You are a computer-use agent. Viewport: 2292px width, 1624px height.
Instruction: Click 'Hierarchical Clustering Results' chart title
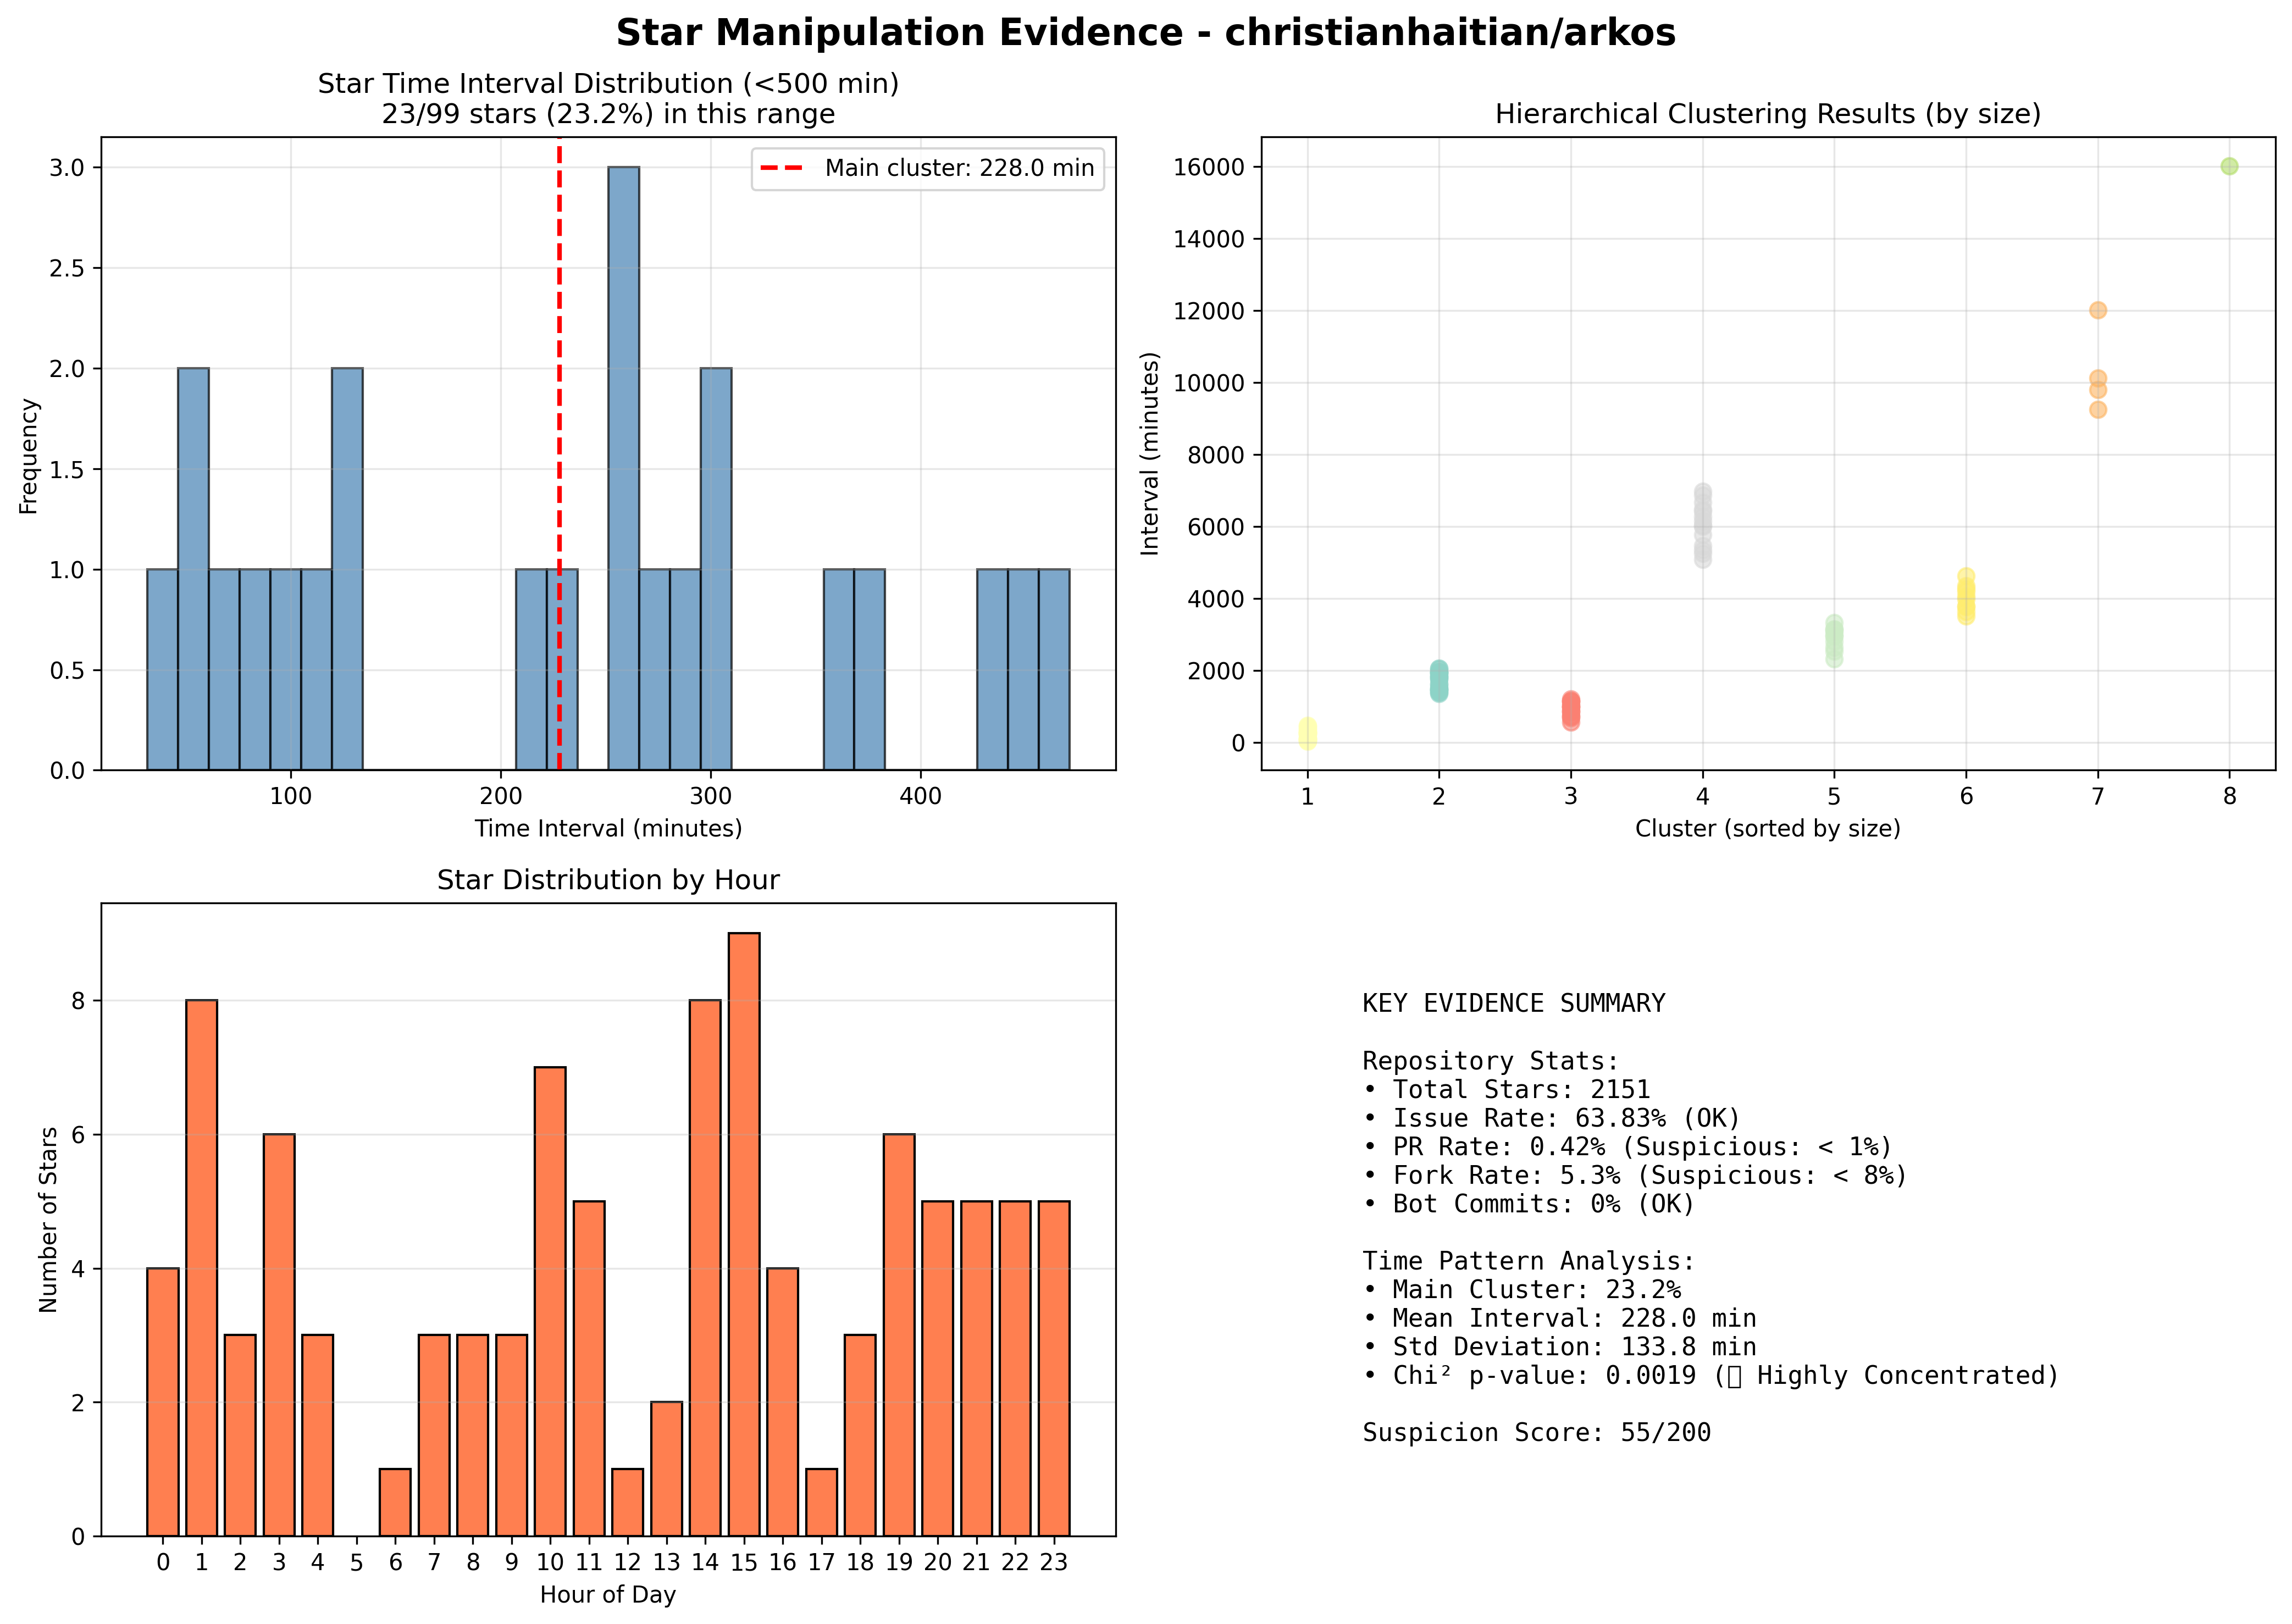pos(1768,114)
